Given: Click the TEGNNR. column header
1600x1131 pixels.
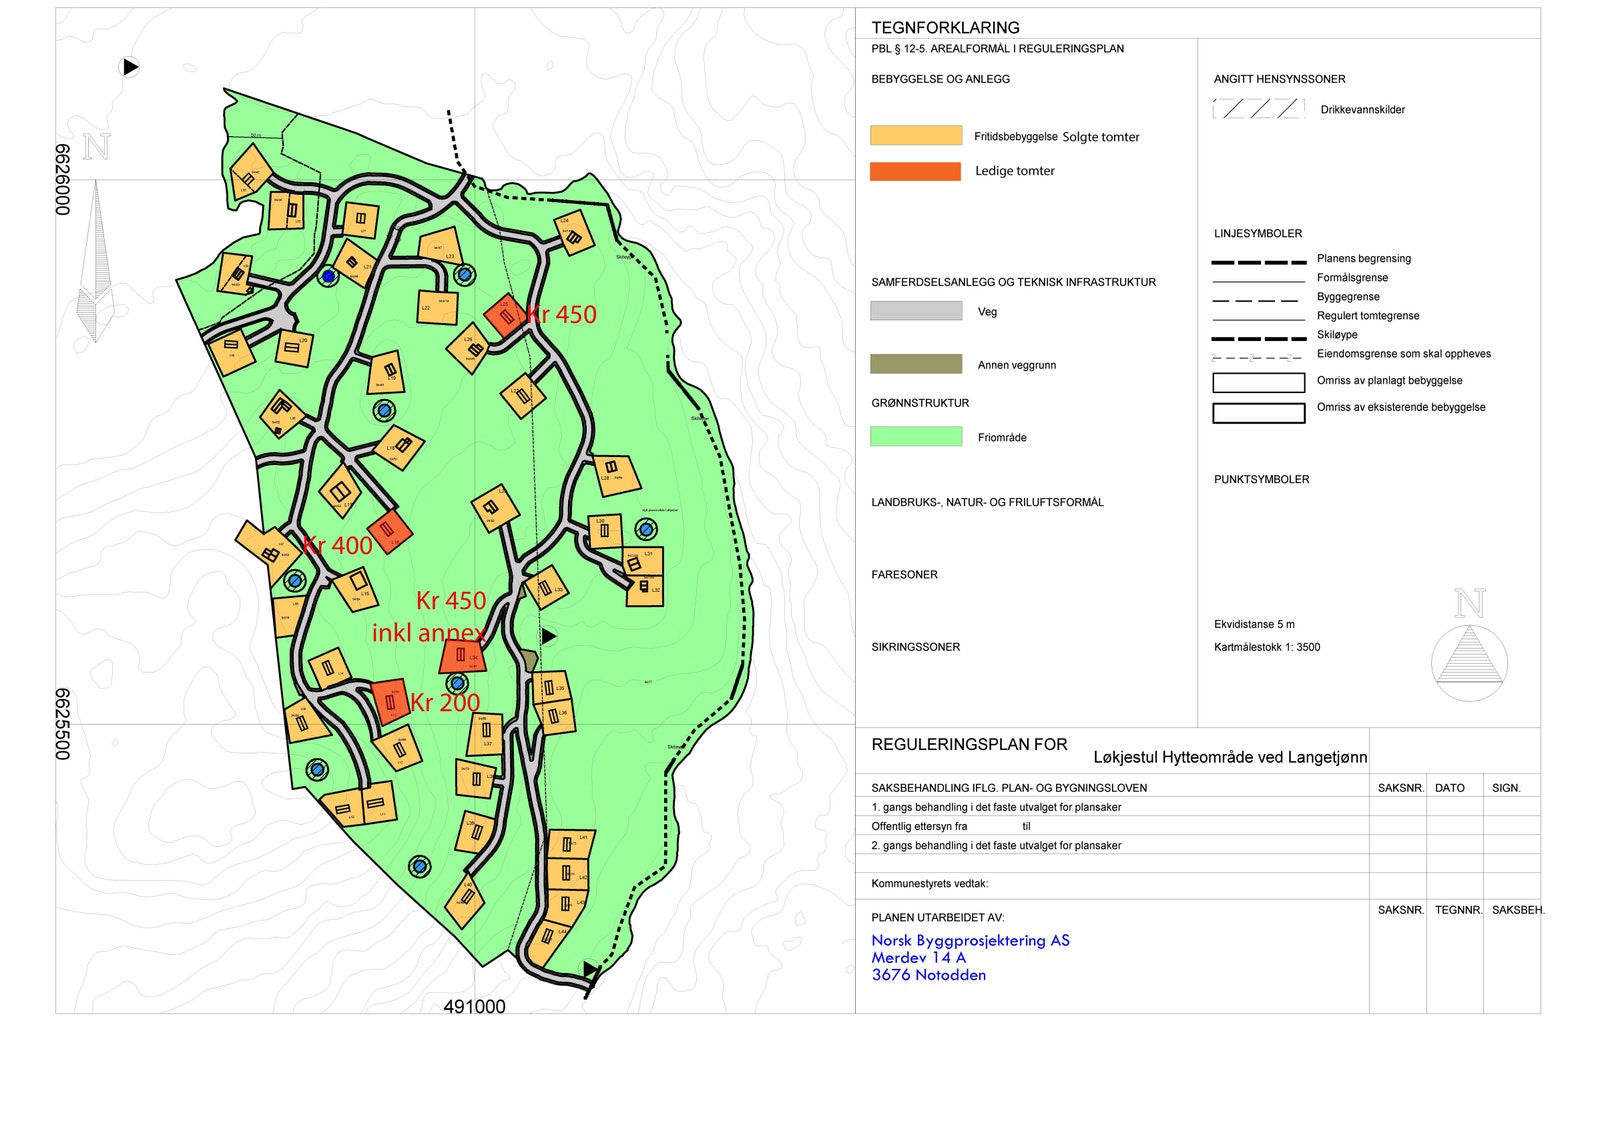Looking at the screenshot, I should click(x=1459, y=910).
